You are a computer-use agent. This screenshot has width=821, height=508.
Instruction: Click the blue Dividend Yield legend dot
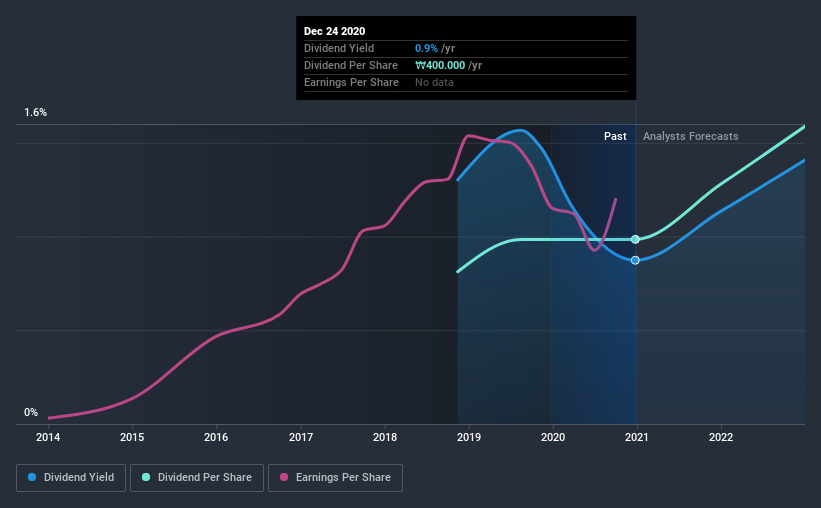pos(32,477)
